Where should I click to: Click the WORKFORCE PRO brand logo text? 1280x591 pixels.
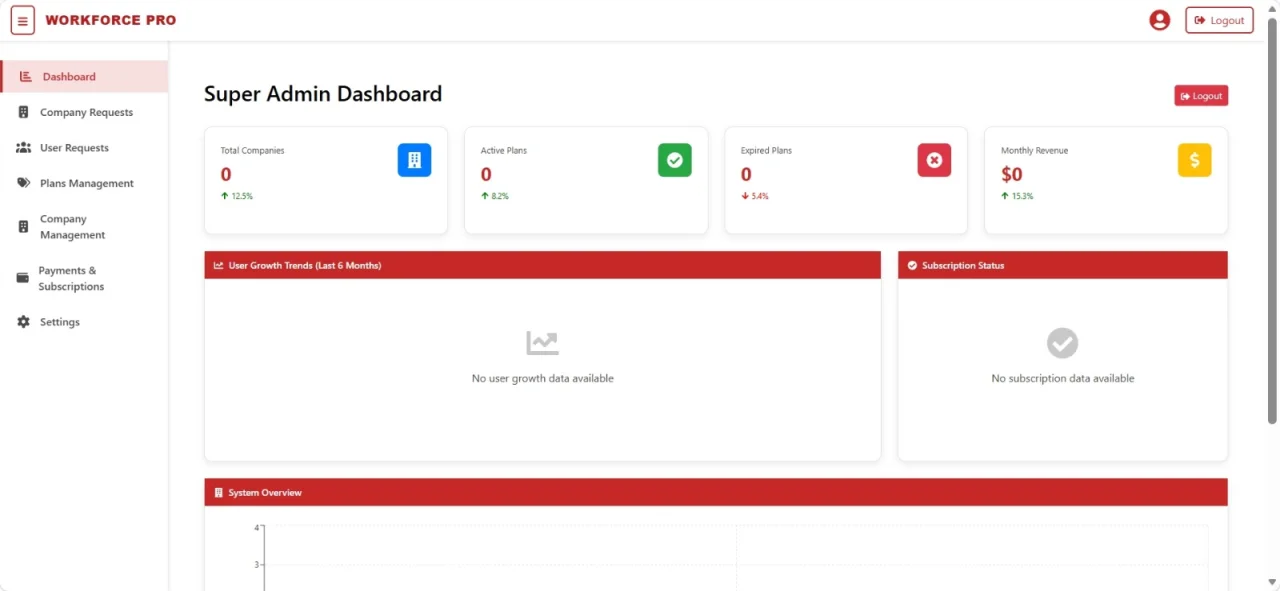[x=111, y=20]
